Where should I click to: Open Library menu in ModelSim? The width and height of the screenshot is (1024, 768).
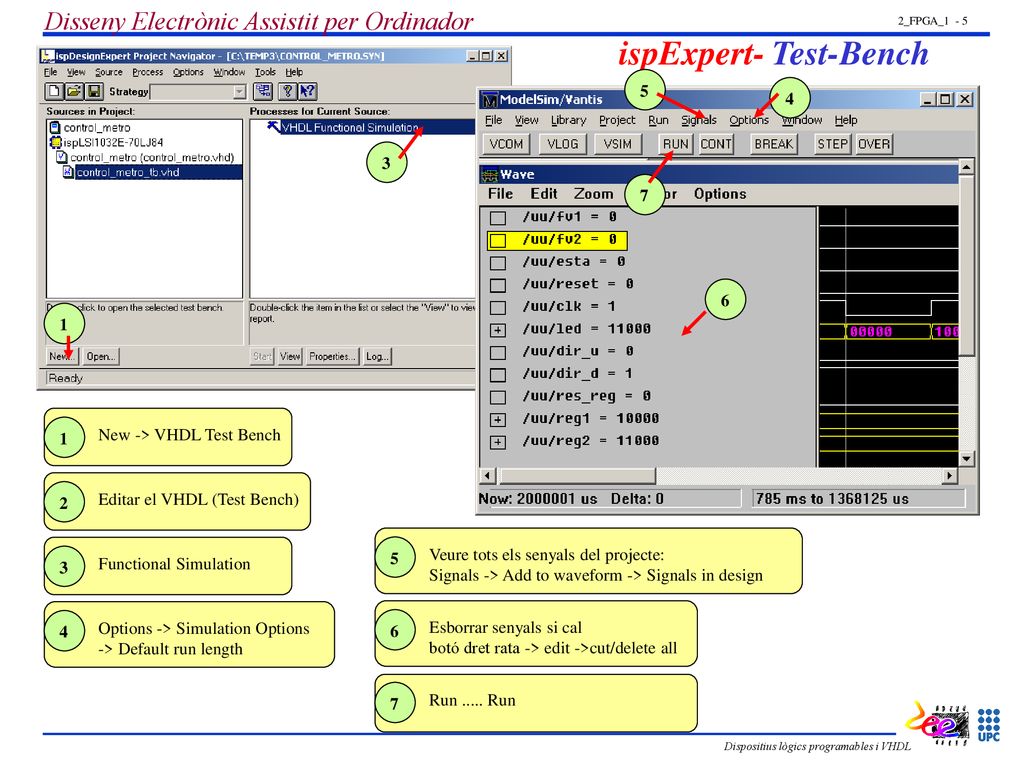(x=568, y=120)
